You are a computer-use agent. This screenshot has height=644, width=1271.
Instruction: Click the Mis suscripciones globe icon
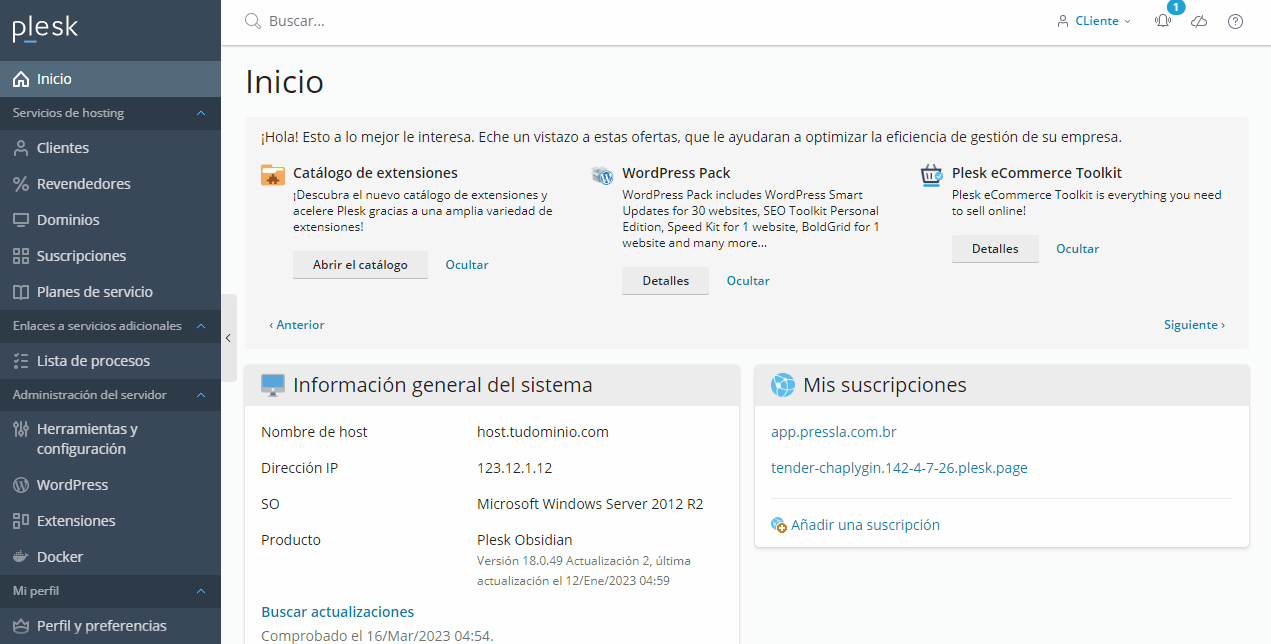pyautogui.click(x=783, y=385)
